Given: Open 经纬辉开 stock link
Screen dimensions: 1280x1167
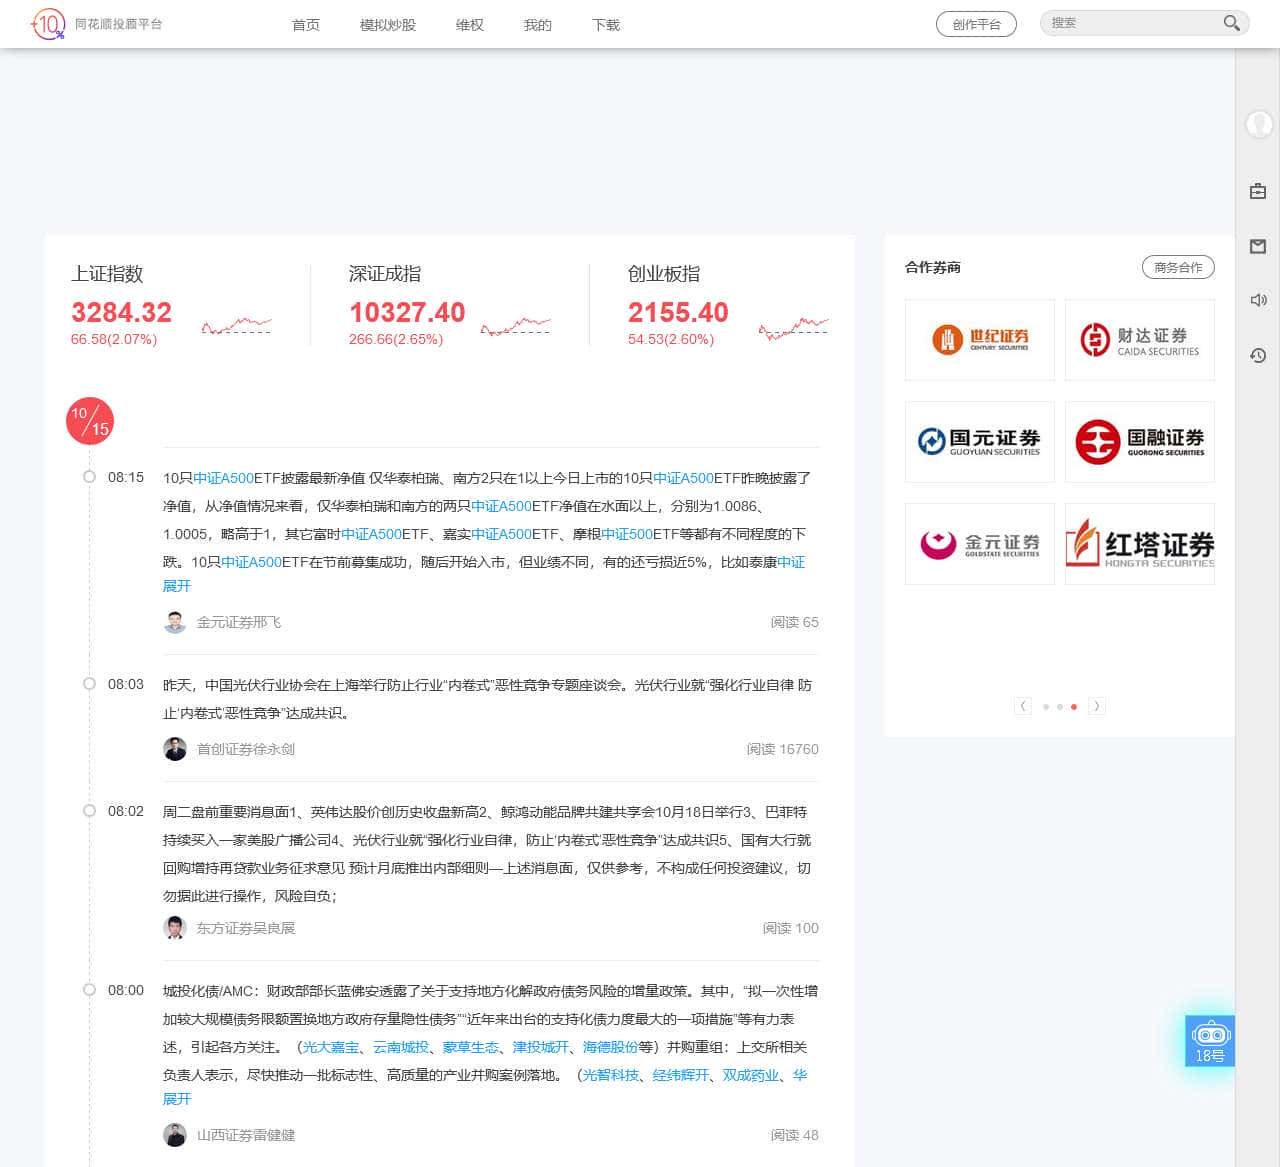Looking at the screenshot, I should [681, 1075].
